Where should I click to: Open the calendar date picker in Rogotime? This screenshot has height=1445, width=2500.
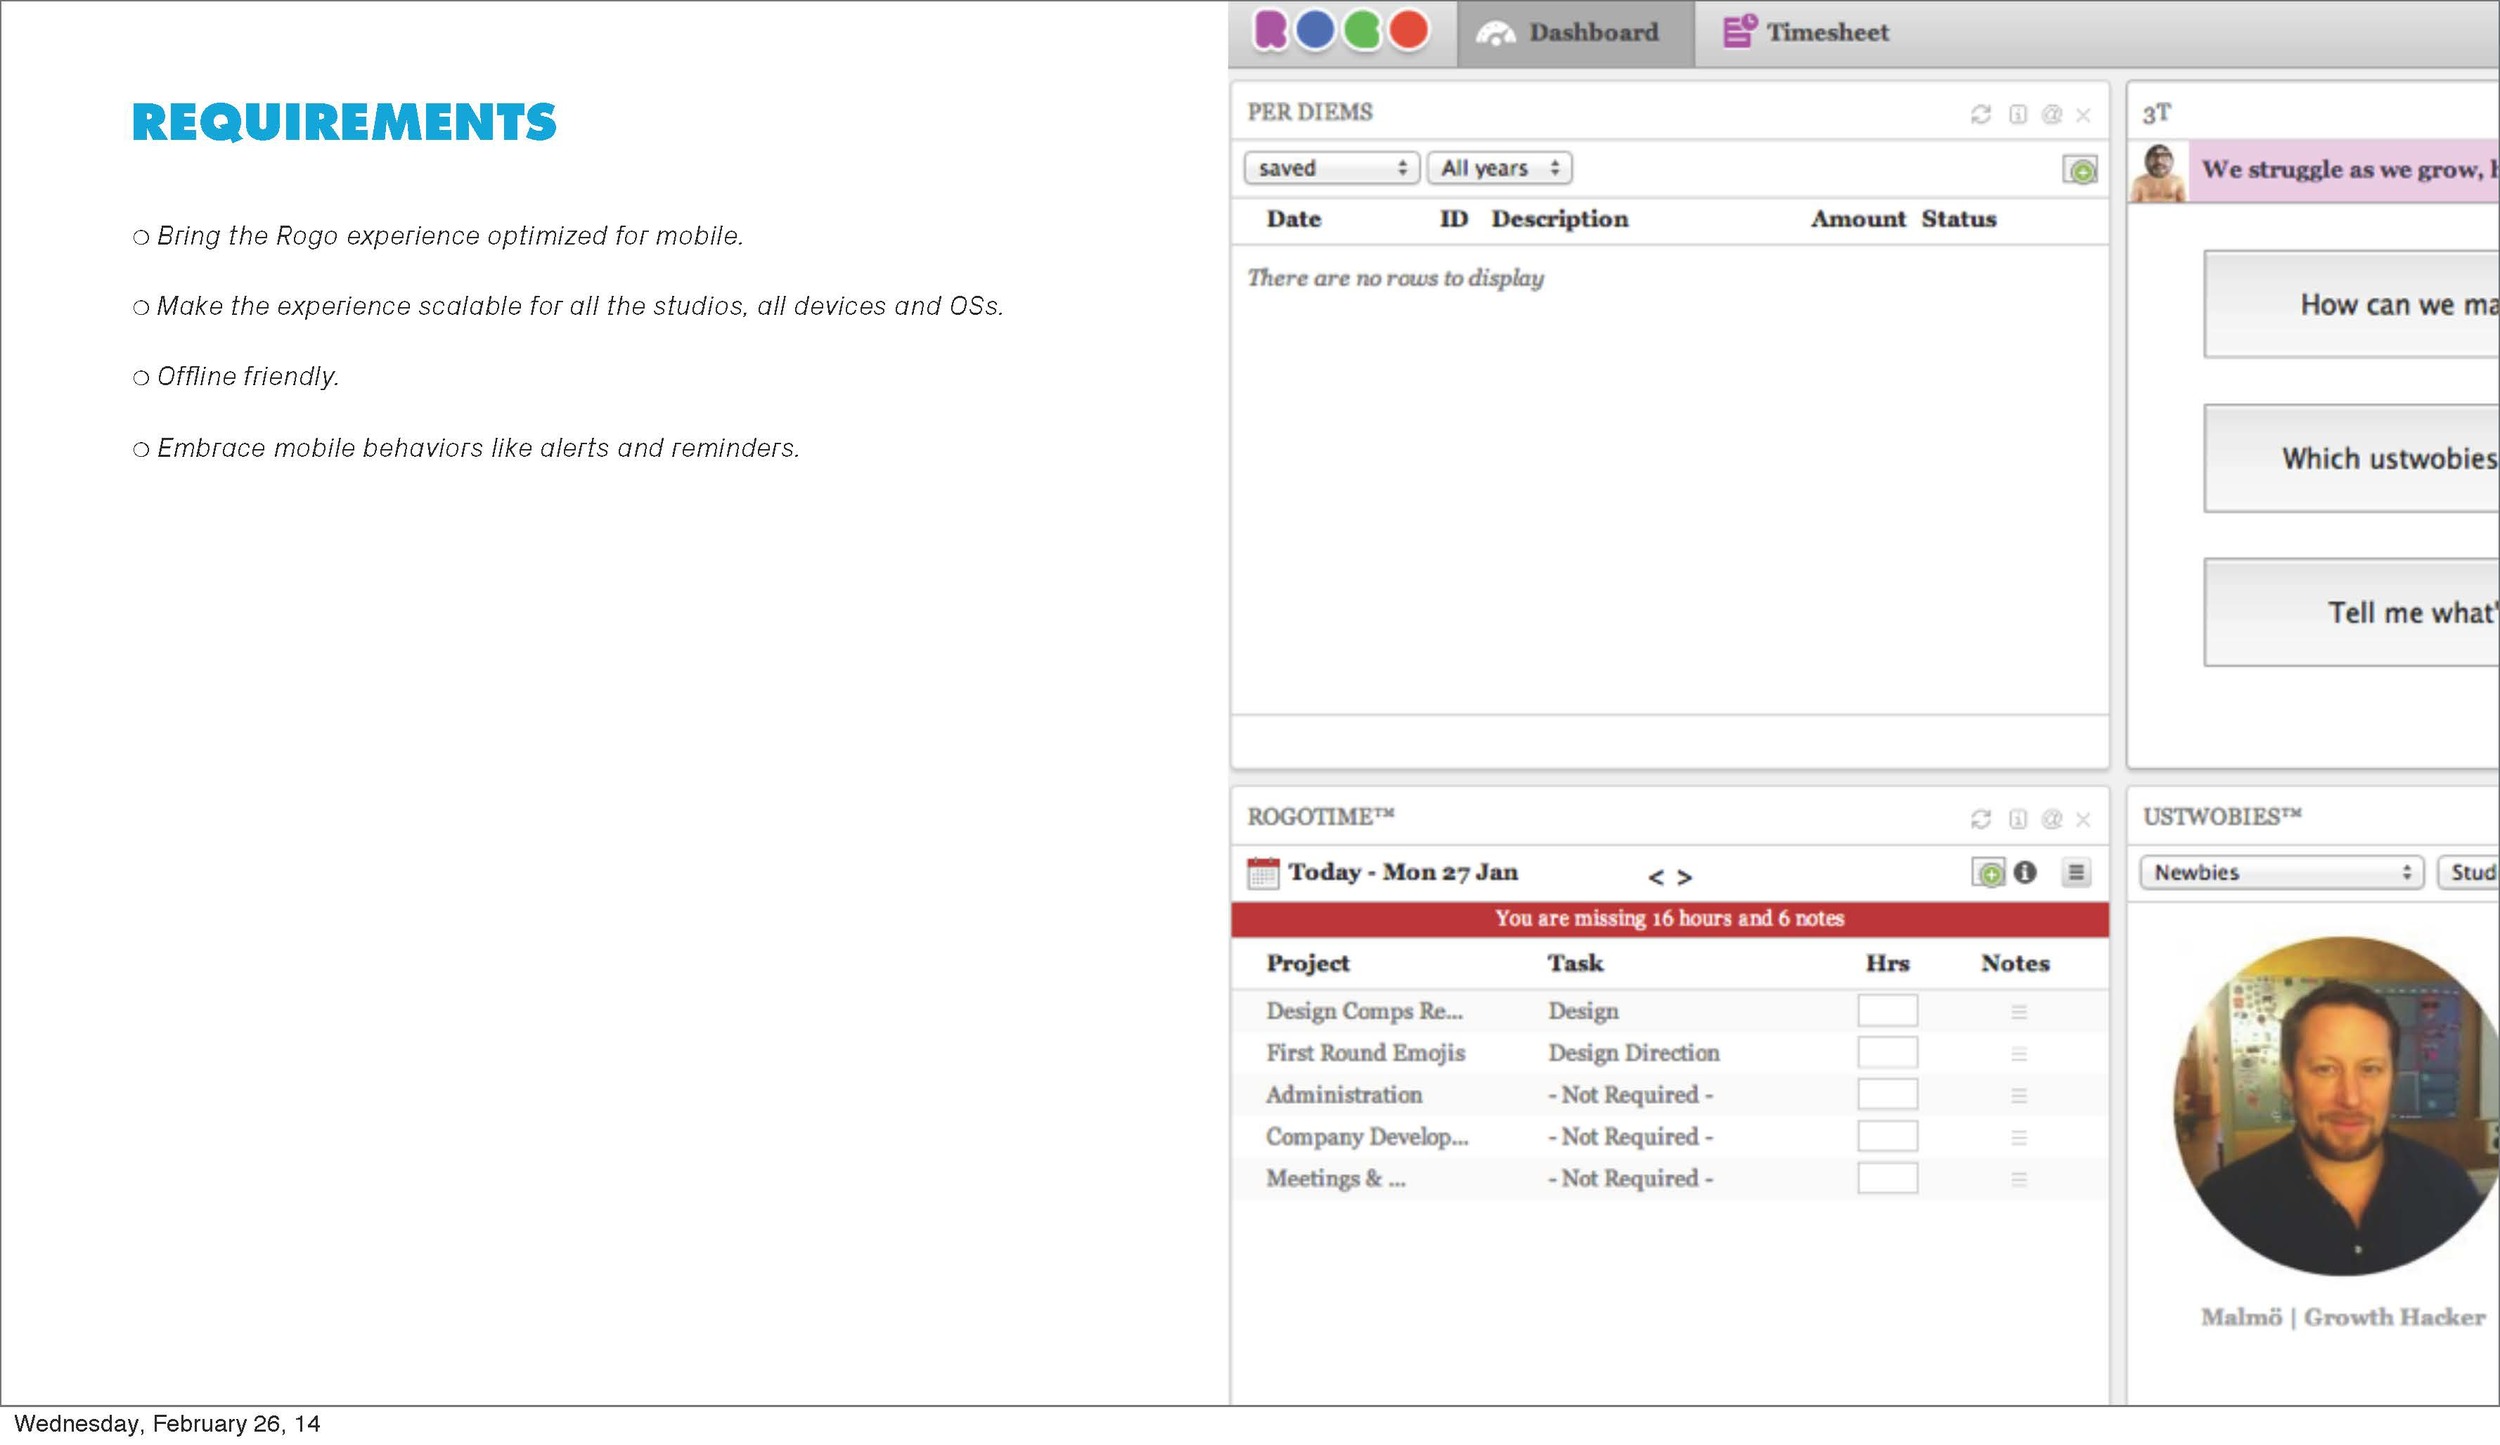(1263, 873)
